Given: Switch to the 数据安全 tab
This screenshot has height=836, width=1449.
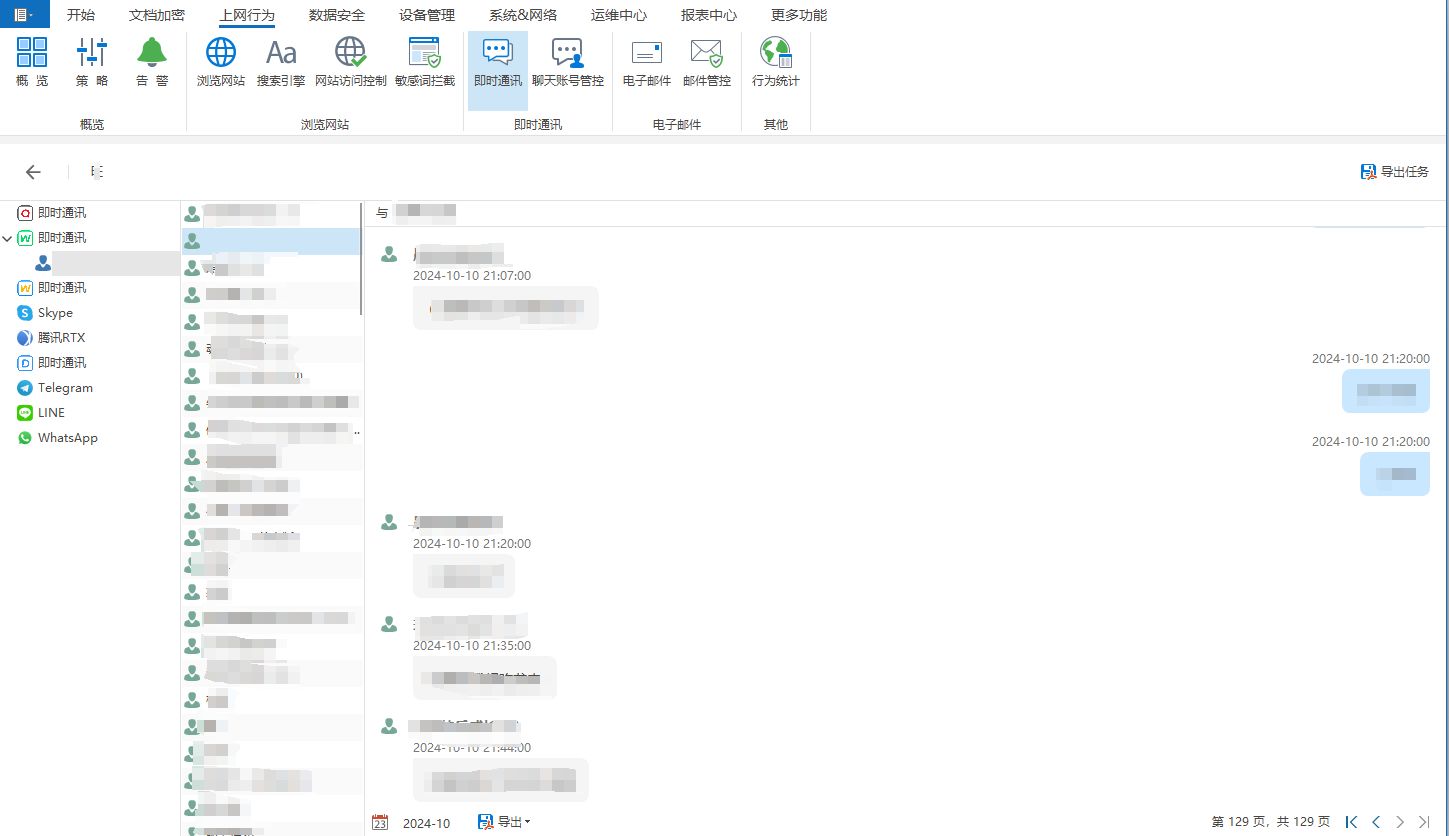Looking at the screenshot, I should pos(337,15).
